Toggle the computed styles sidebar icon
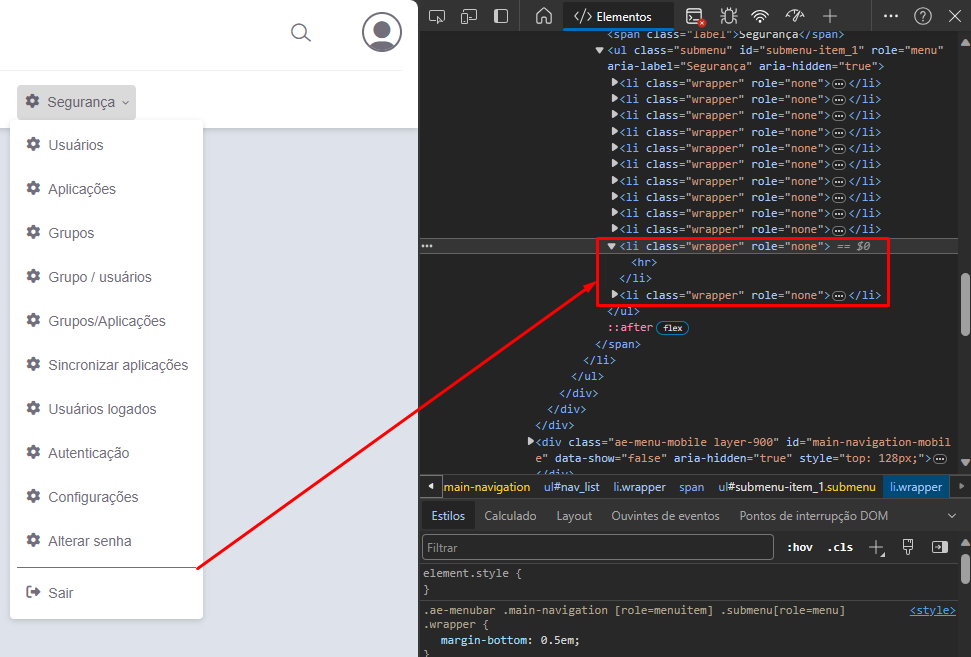971x657 pixels. pyautogui.click(x=939, y=547)
